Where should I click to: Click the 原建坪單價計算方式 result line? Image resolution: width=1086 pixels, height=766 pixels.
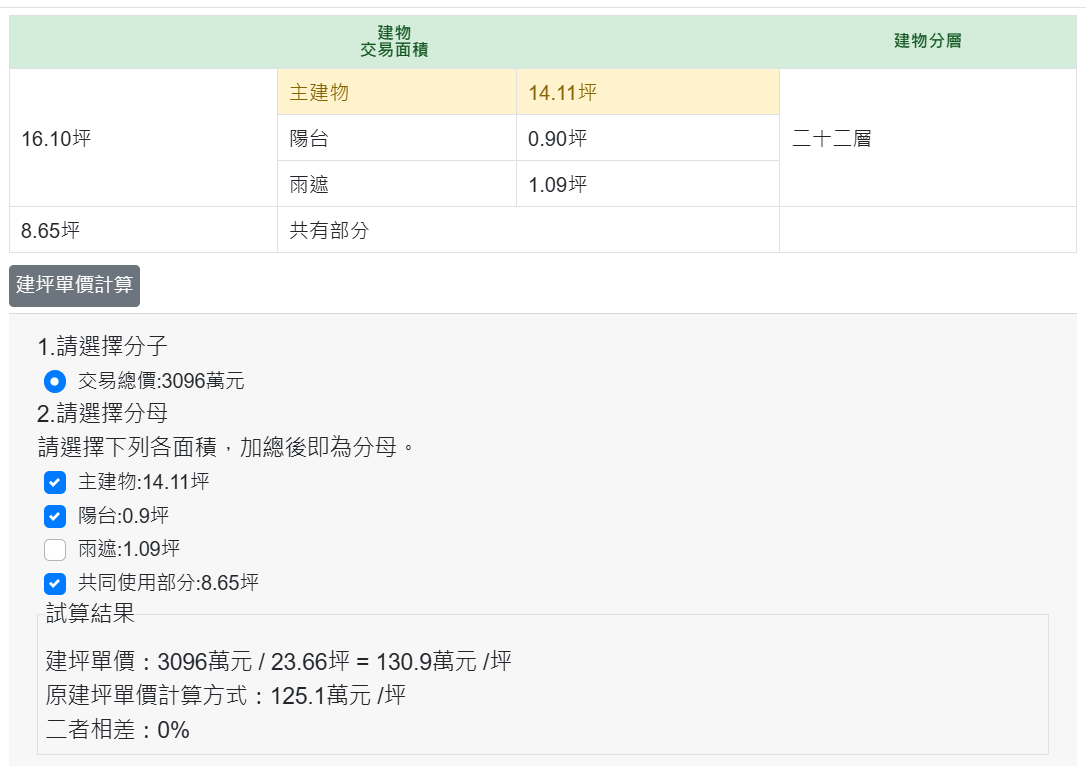(226, 696)
